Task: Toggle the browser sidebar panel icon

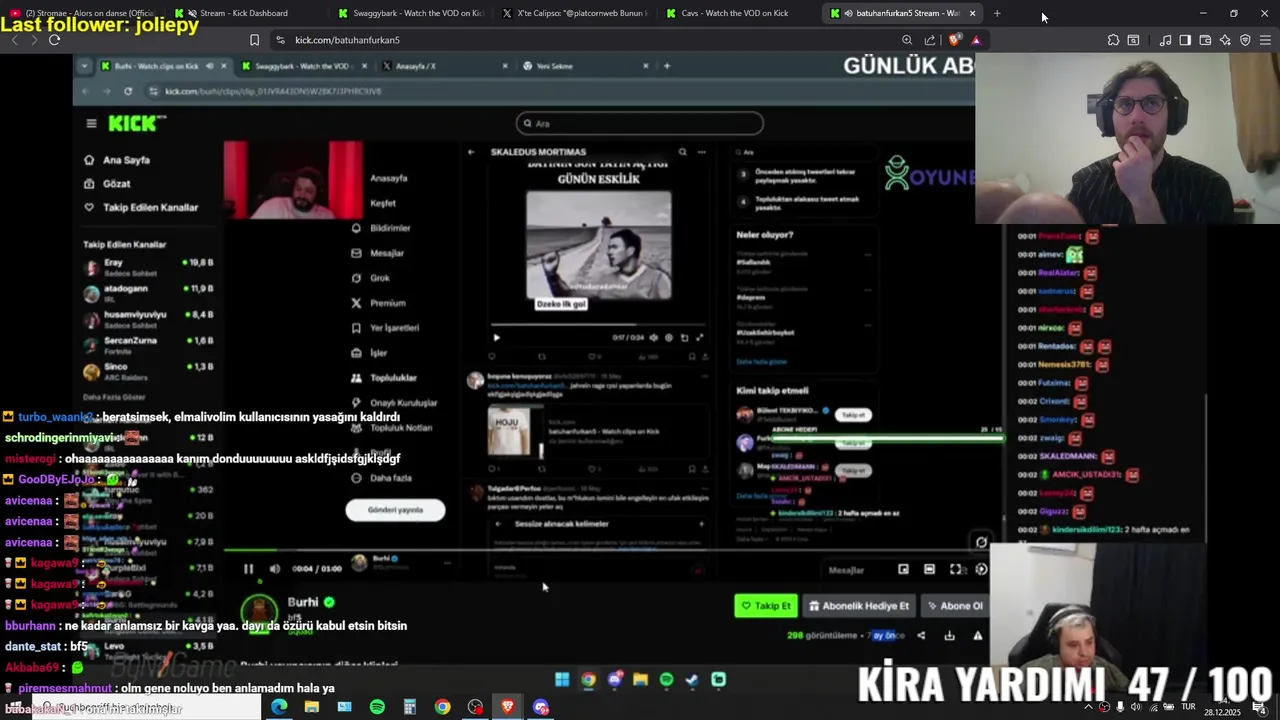Action: (x=1185, y=40)
